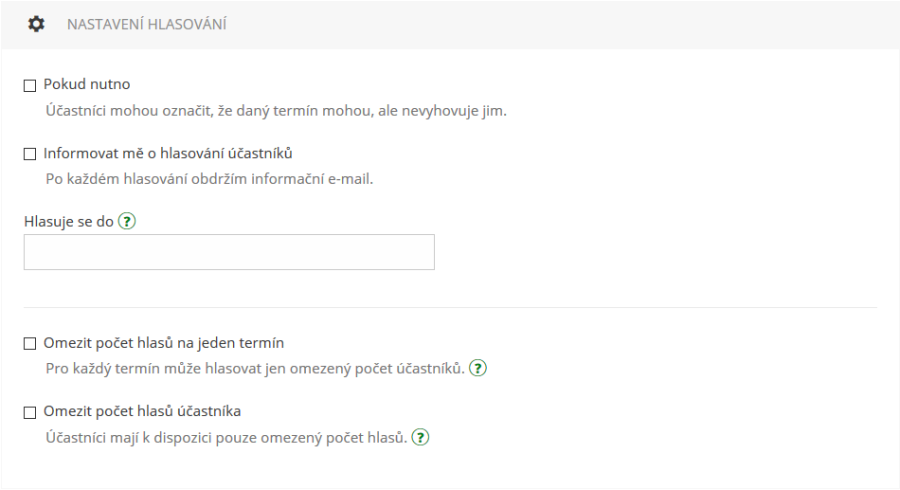Image resolution: width=900 pixels, height=490 pixels.
Task: Open help icon after omezený počet hlasů text
Action: click(x=421, y=437)
